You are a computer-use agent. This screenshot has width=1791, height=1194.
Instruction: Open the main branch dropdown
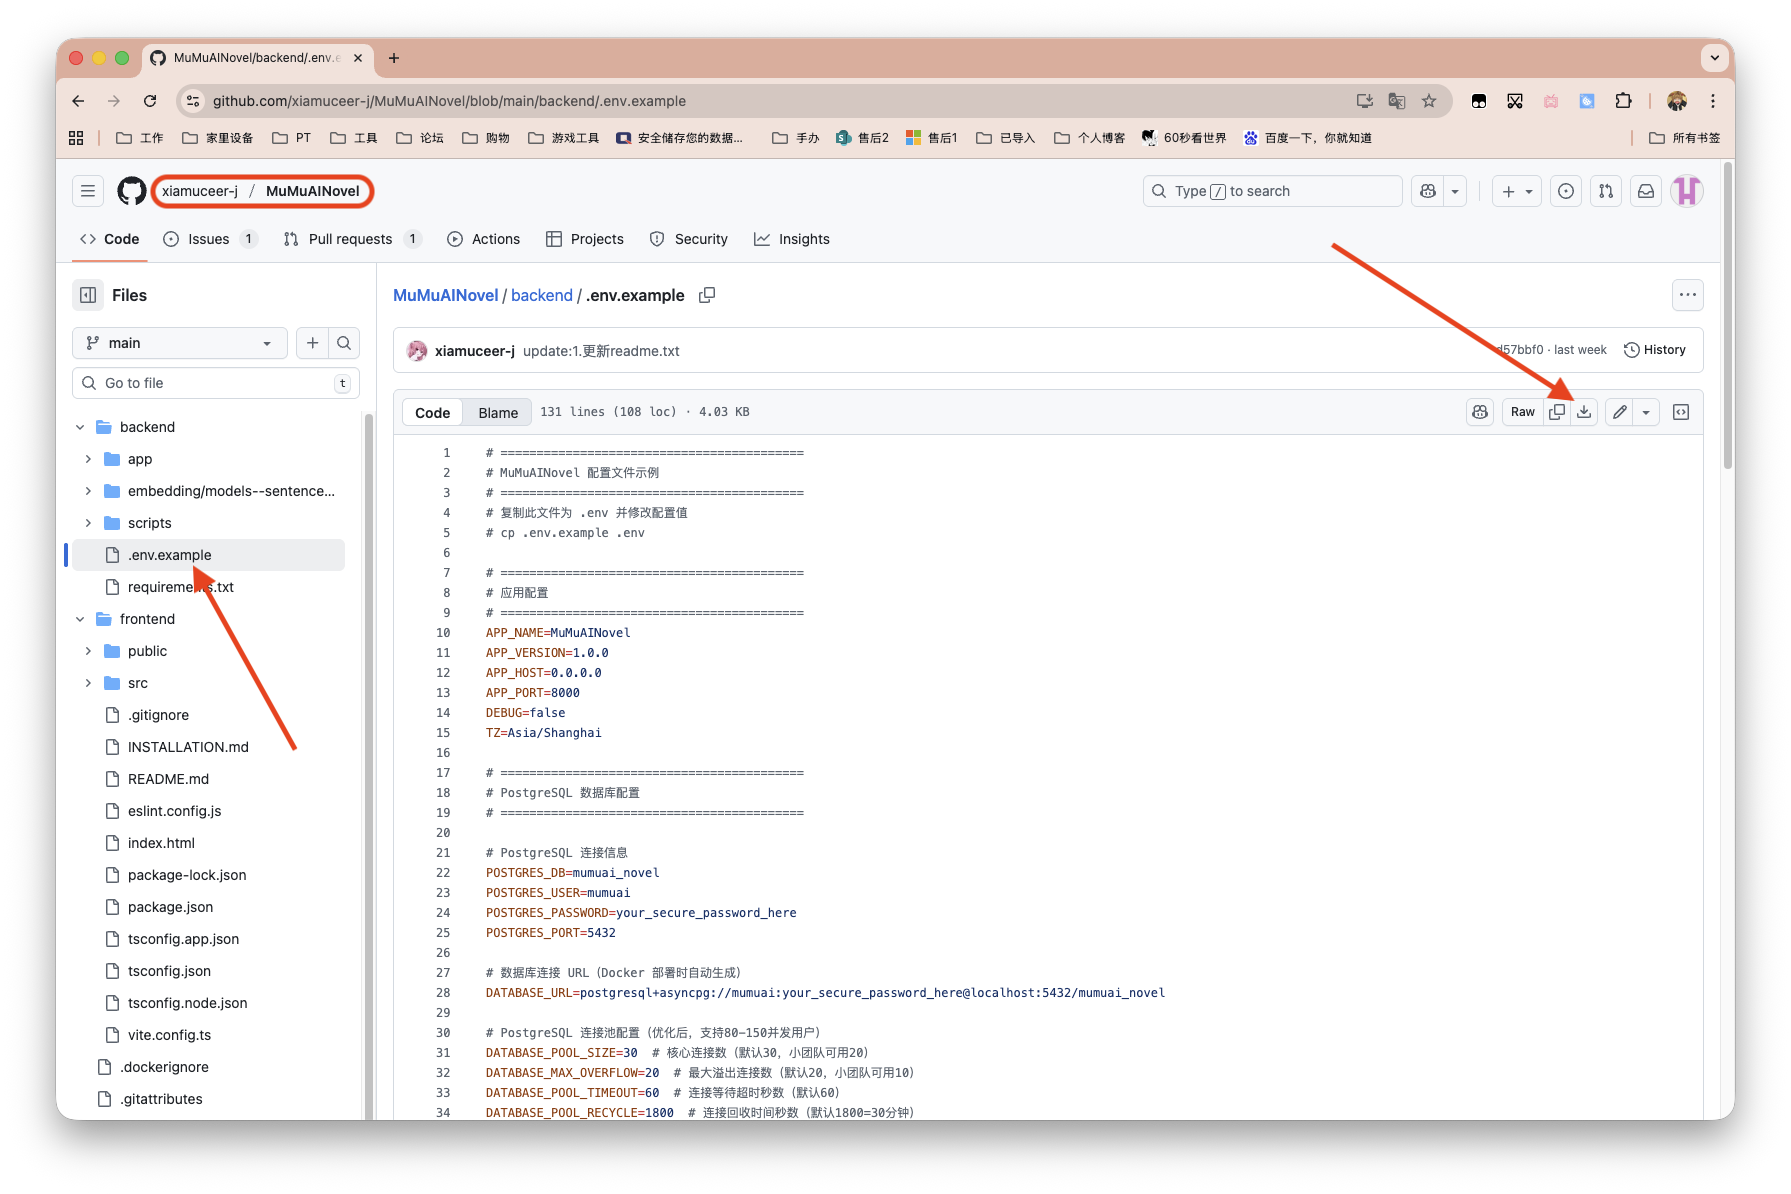(x=180, y=343)
